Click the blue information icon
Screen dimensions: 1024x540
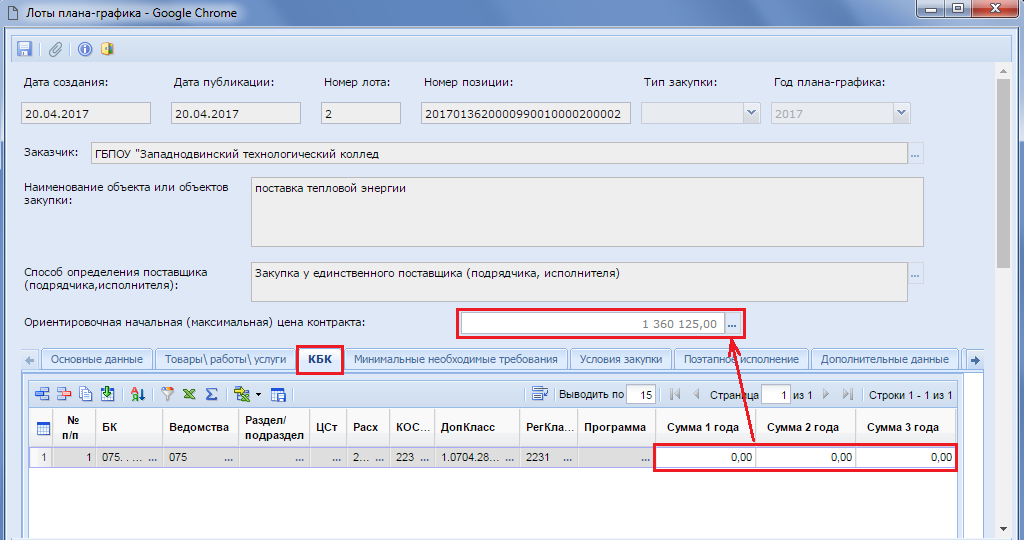85,49
